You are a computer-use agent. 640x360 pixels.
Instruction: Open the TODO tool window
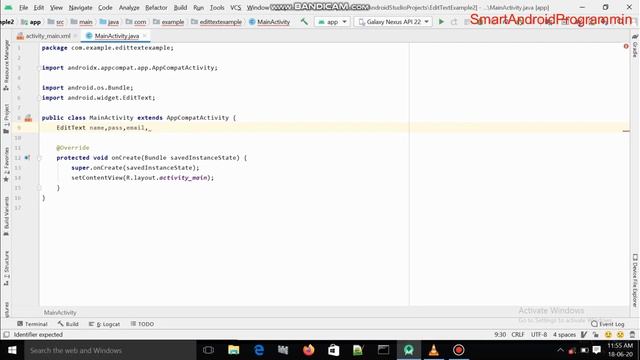coord(142,324)
